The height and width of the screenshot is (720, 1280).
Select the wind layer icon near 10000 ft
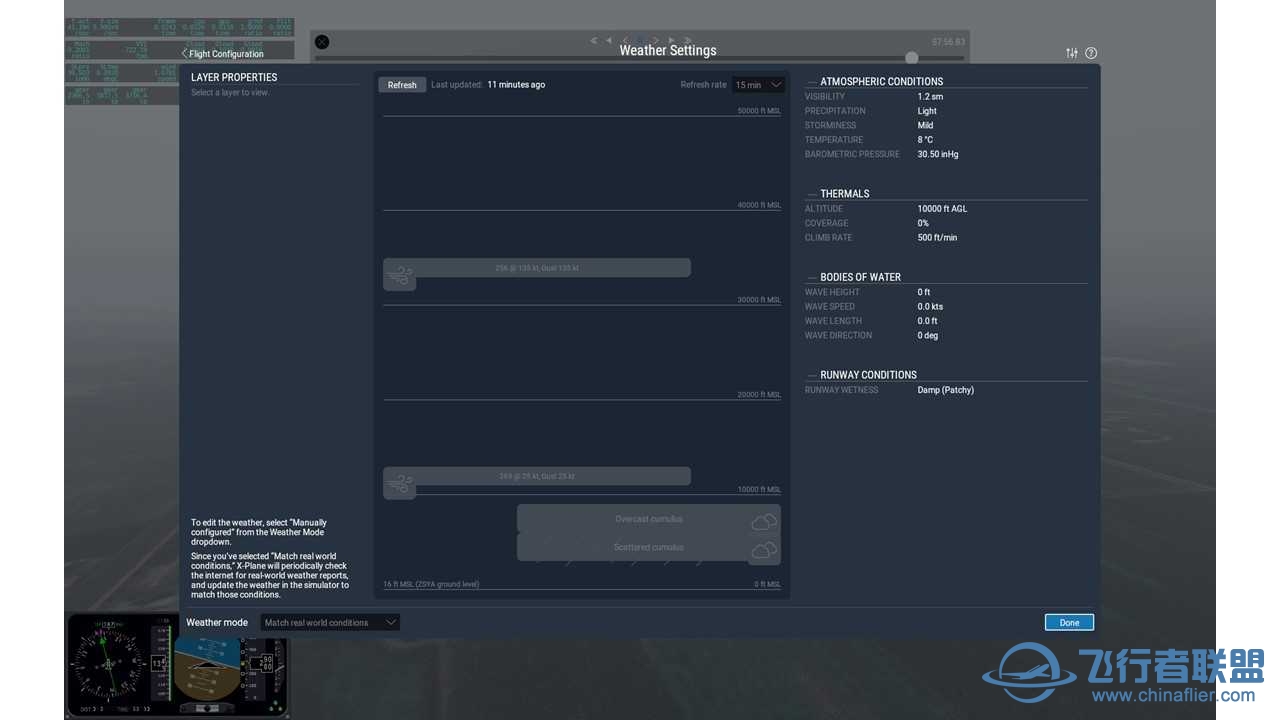[400, 485]
